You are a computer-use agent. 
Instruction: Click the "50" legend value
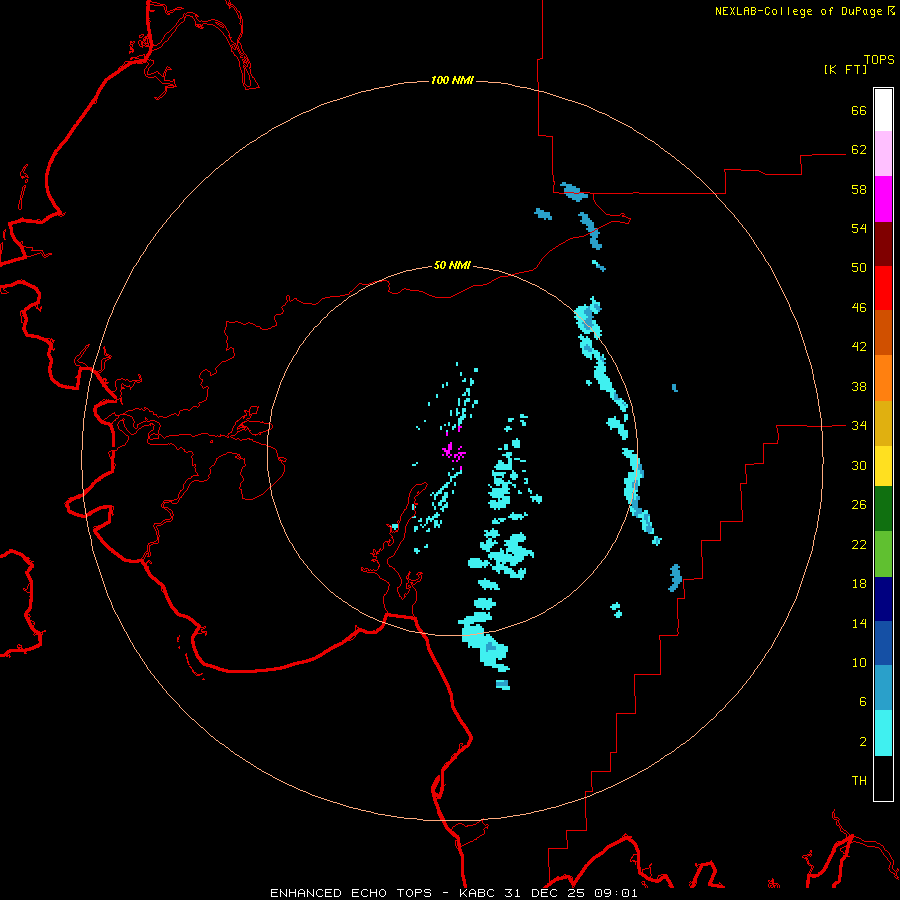(859, 268)
